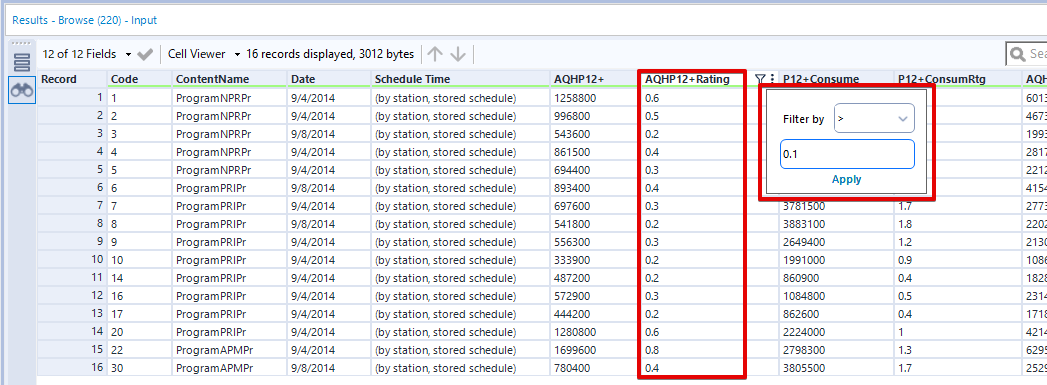This screenshot has height=385, width=1047.
Task: Select P12+ConsumRtg cell 1.2
Action: pyautogui.click(x=958, y=242)
